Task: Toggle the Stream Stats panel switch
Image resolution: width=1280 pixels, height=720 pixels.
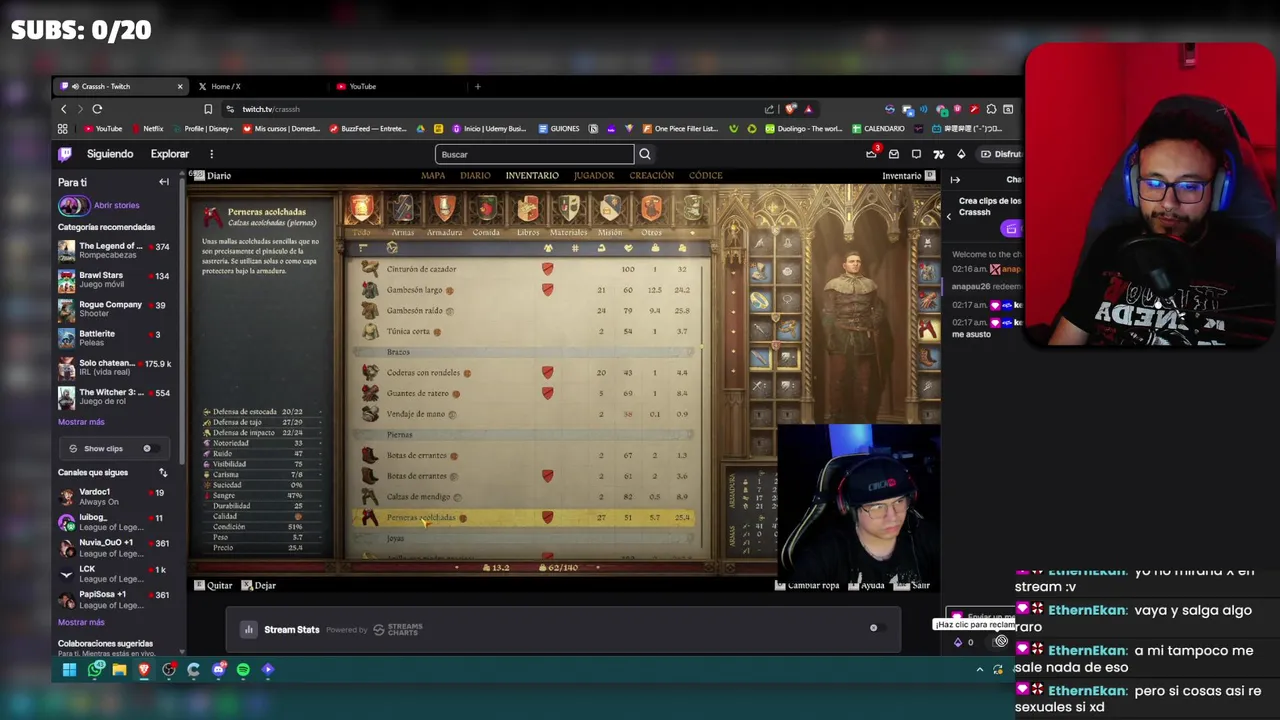Action: coord(876,628)
